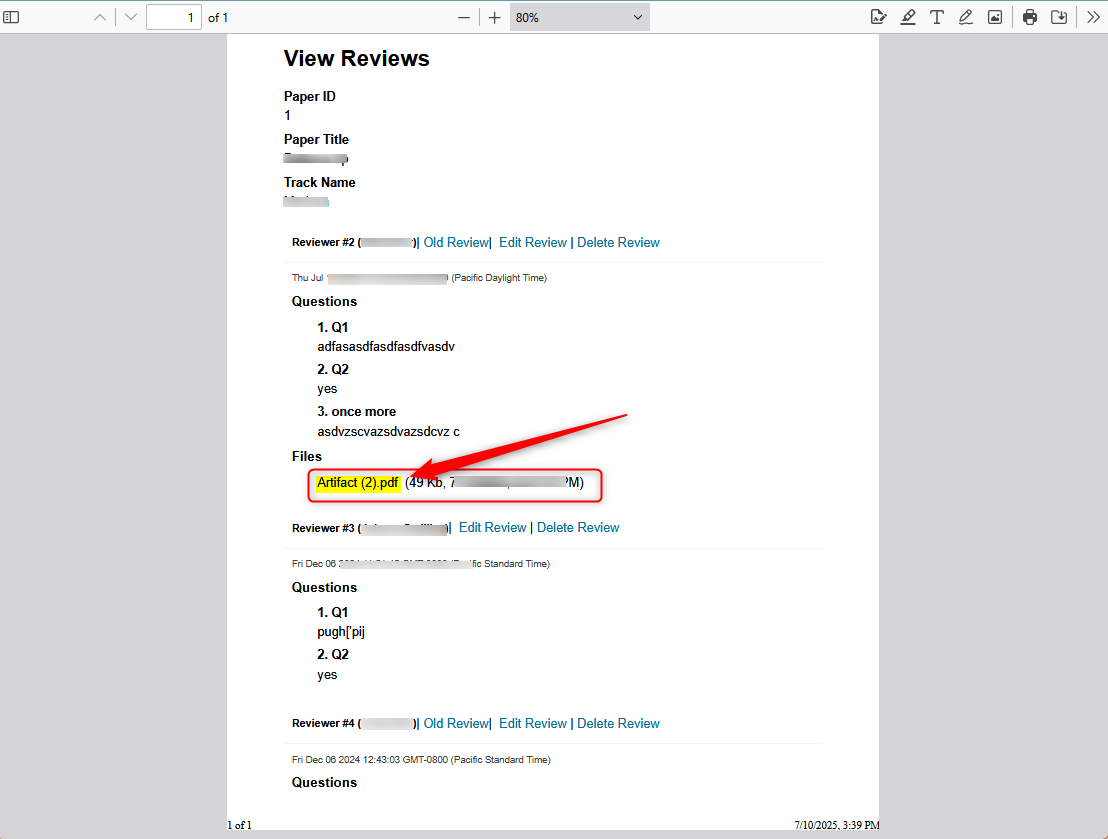Open the additional tools double-chevron menu
This screenshot has width=1108, height=839.
click(1092, 16)
